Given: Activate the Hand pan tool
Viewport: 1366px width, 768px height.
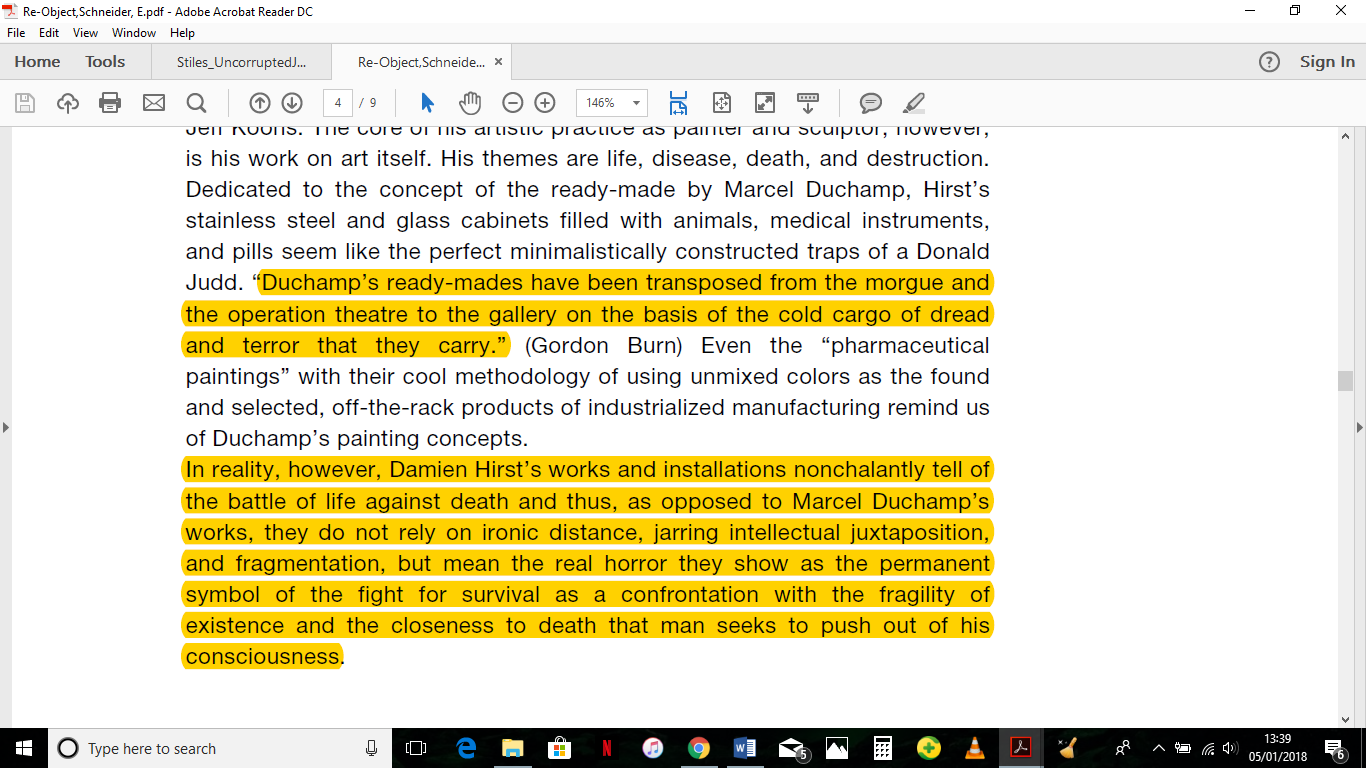Looking at the screenshot, I should pos(470,103).
